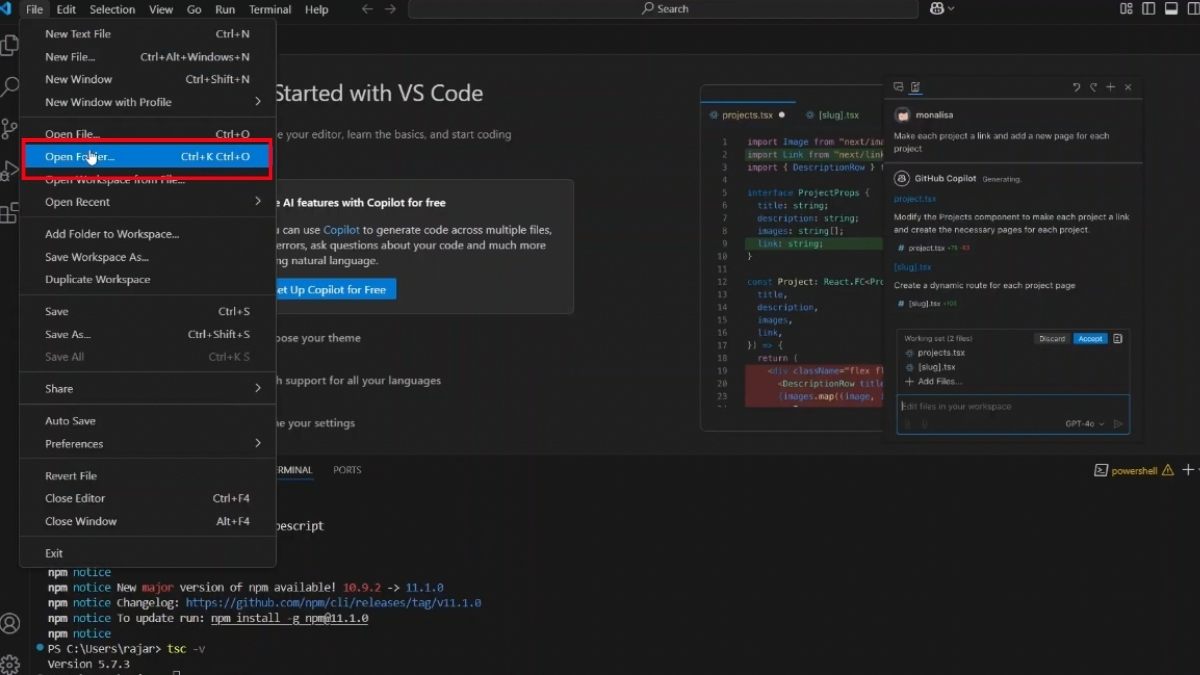Click the title bar Search box
This screenshot has width=1200, height=675.
(x=663, y=9)
